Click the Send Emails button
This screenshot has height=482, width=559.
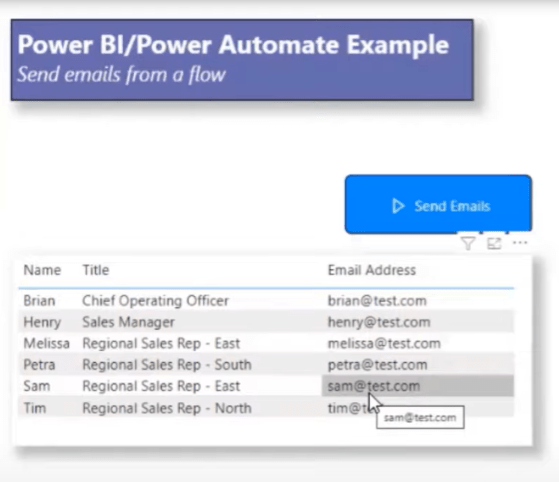click(x=438, y=204)
